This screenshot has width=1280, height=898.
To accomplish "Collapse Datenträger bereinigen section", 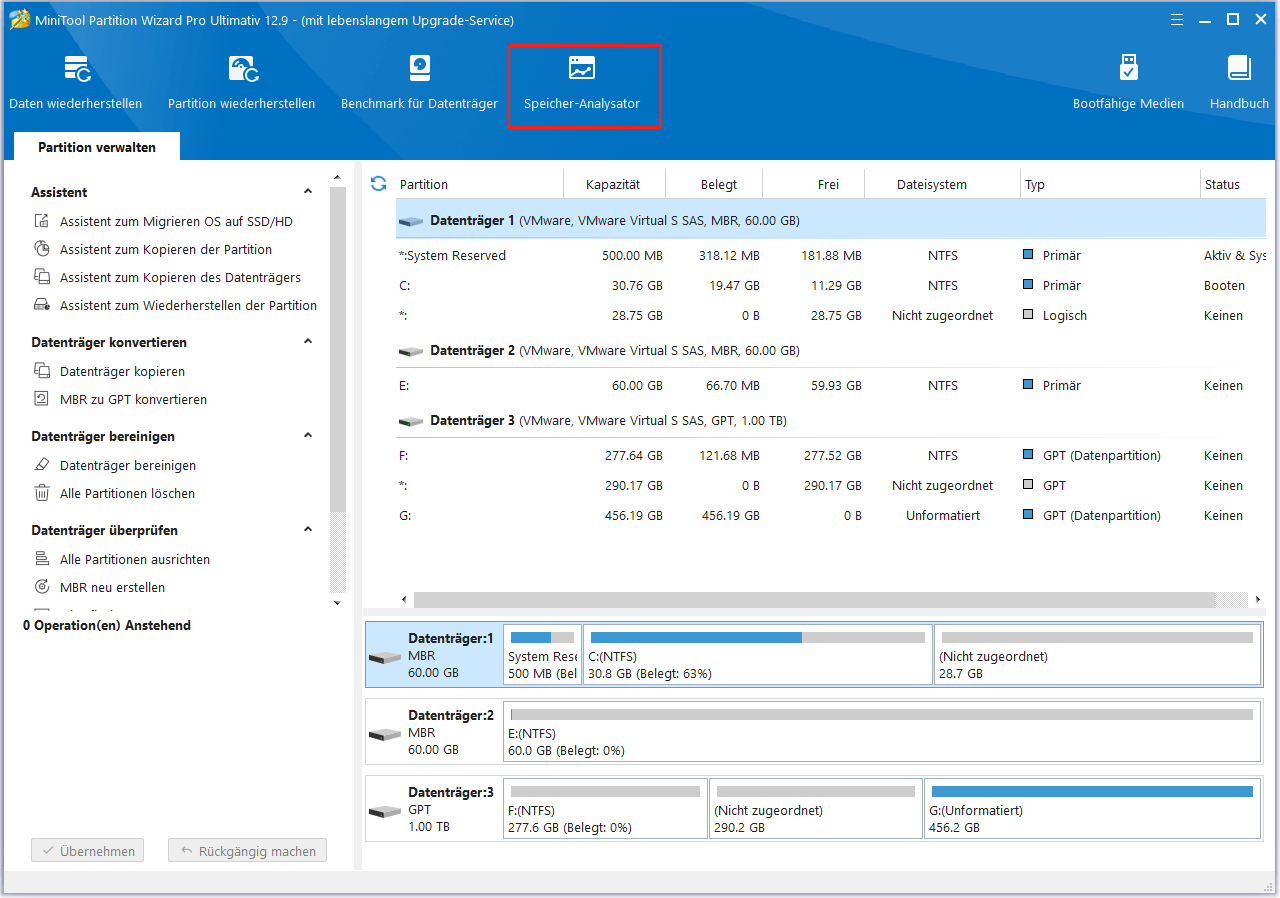I will point(308,436).
